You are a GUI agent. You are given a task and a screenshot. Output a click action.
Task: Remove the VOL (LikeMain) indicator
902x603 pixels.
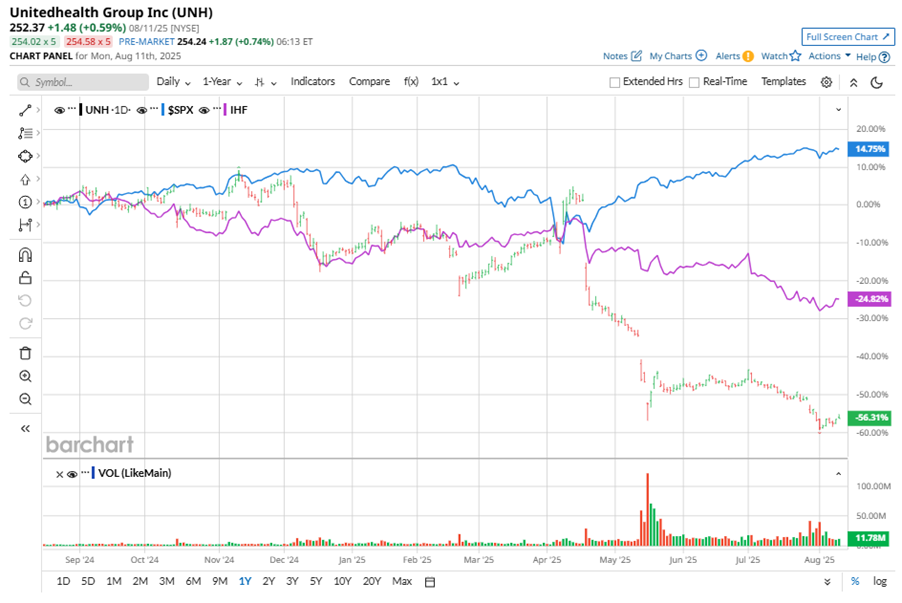tap(59, 474)
